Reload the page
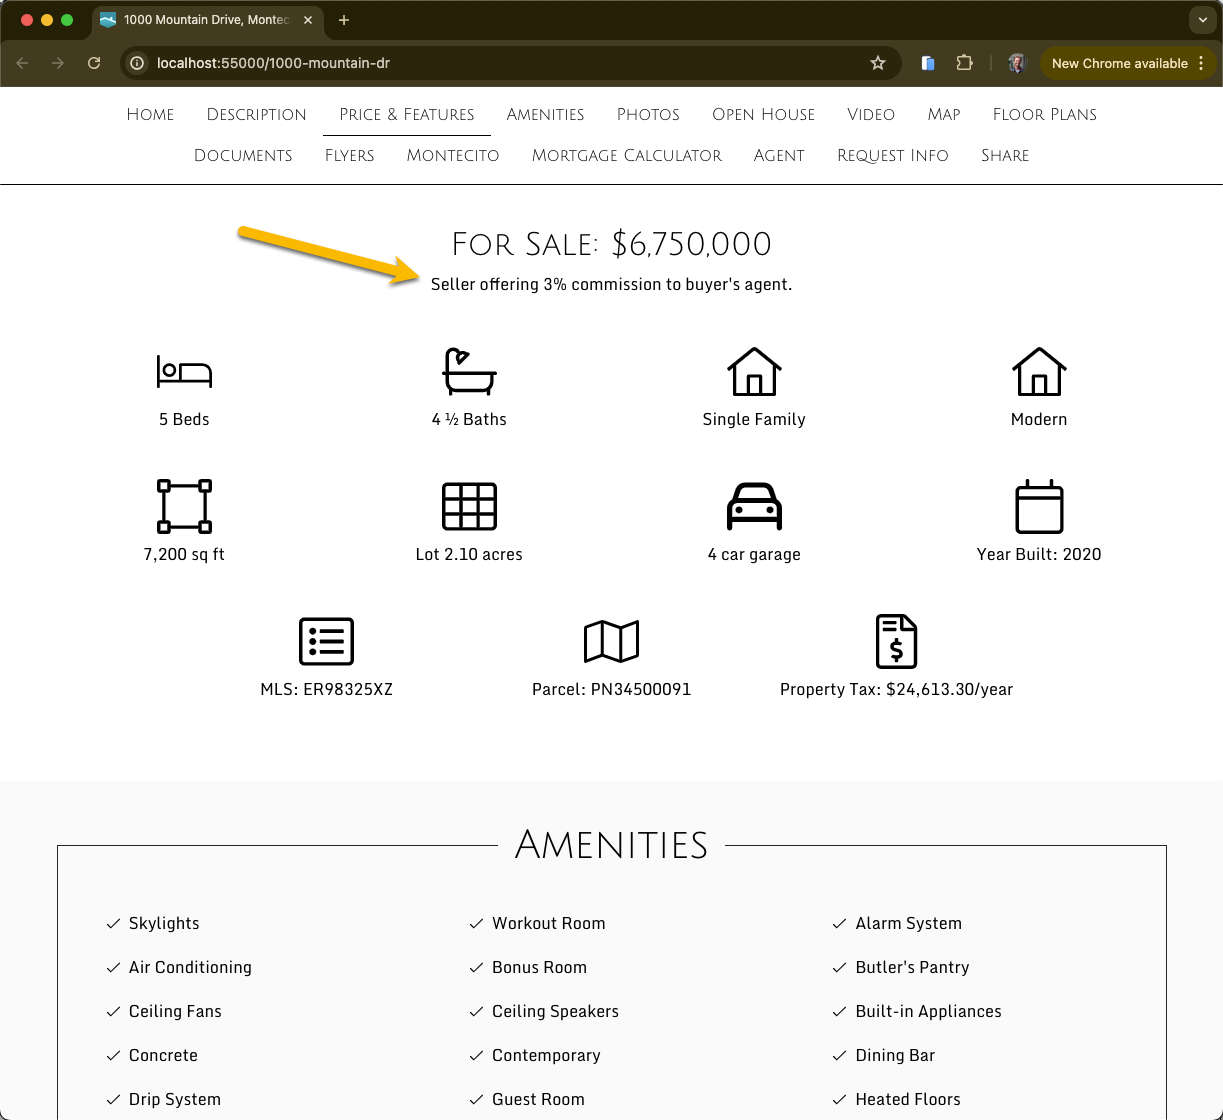The width and height of the screenshot is (1223, 1120). pyautogui.click(x=94, y=63)
